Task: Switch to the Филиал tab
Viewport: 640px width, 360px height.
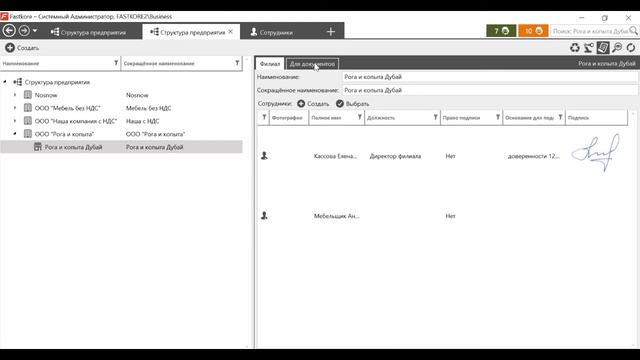Action: [270, 64]
